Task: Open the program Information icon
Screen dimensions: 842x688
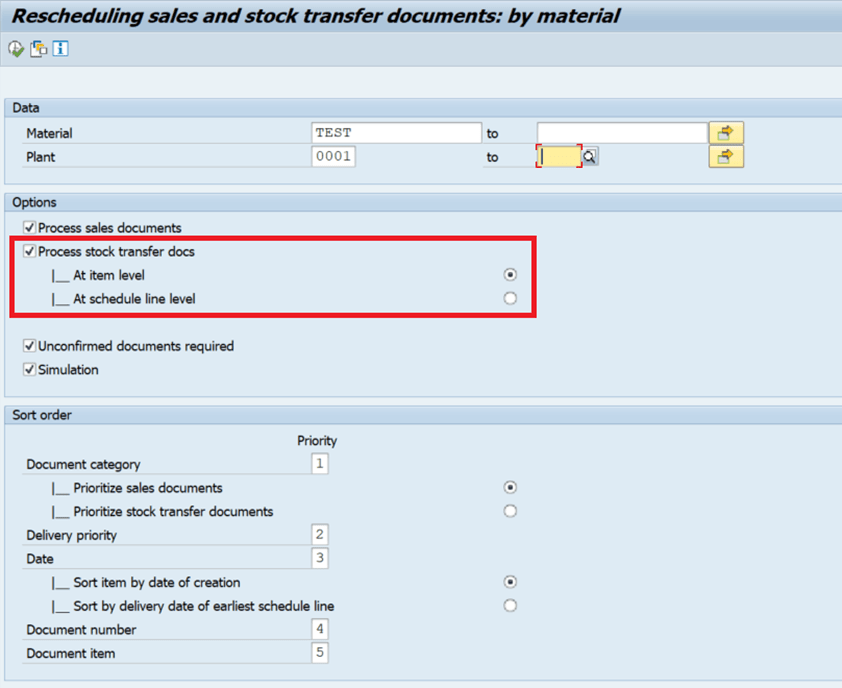Action: [x=60, y=49]
